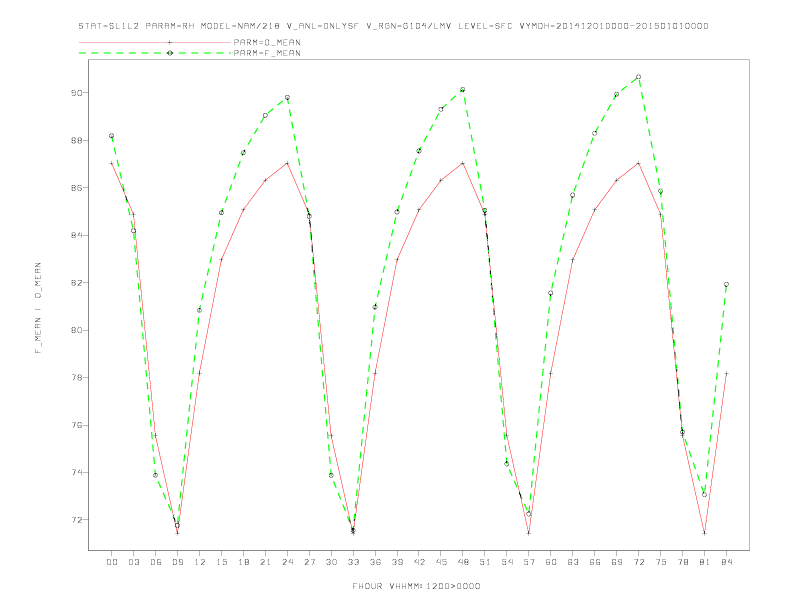Click the y-axis tick label 86
The height and width of the screenshot is (612, 792).
tap(76, 188)
